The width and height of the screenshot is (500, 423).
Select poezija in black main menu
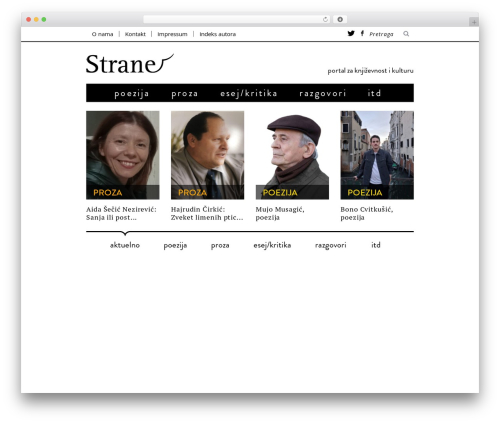pyautogui.click(x=132, y=93)
